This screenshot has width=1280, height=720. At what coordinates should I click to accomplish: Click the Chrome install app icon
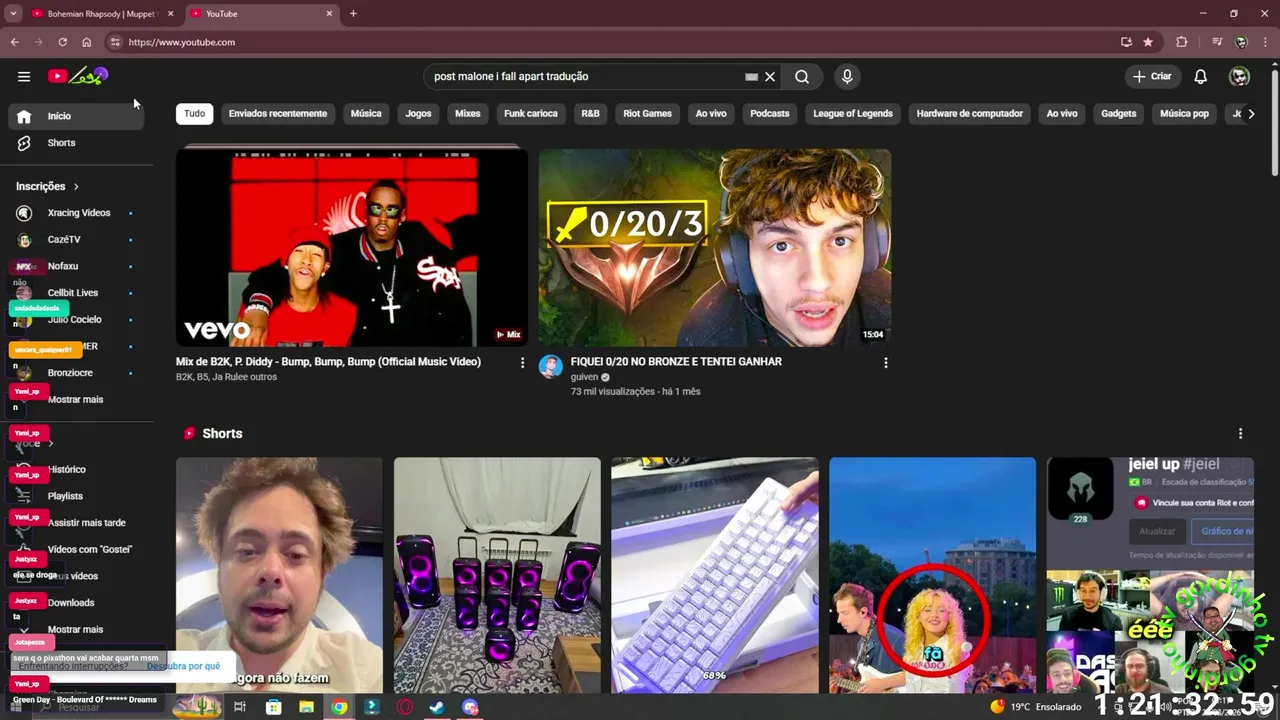click(1126, 42)
